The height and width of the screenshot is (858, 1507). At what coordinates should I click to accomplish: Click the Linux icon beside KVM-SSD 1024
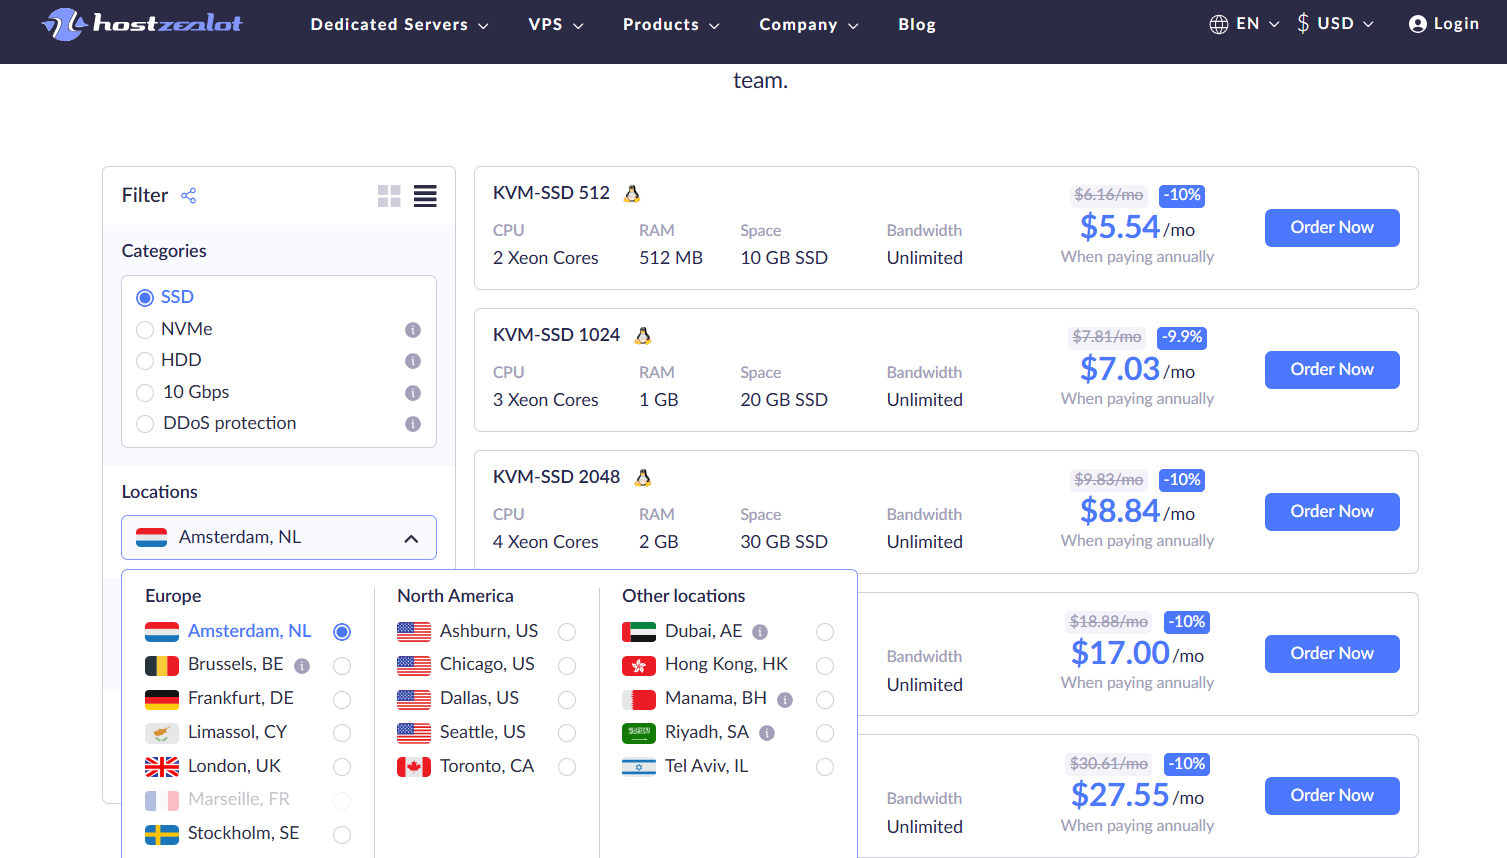pyautogui.click(x=643, y=335)
